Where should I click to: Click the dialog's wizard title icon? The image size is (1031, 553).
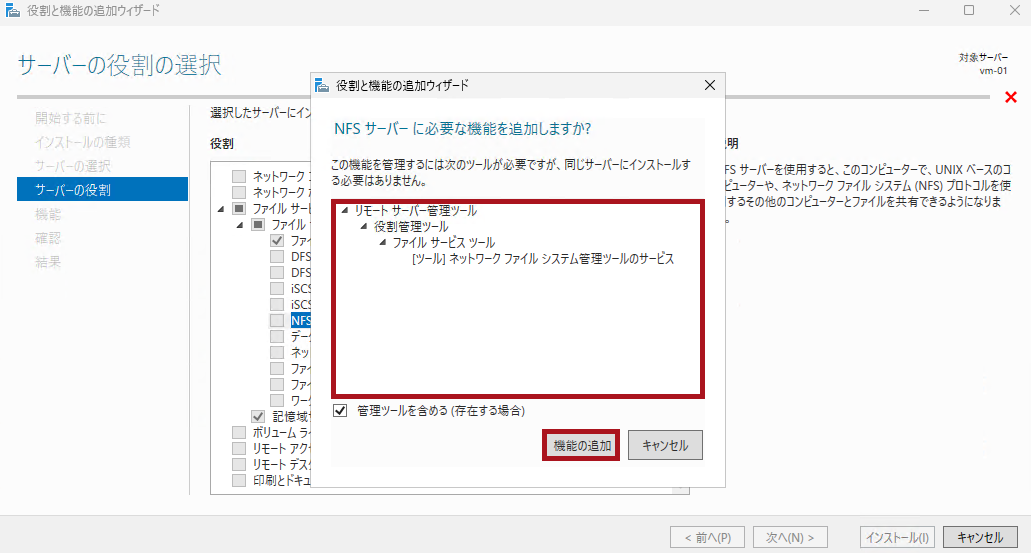[322, 85]
